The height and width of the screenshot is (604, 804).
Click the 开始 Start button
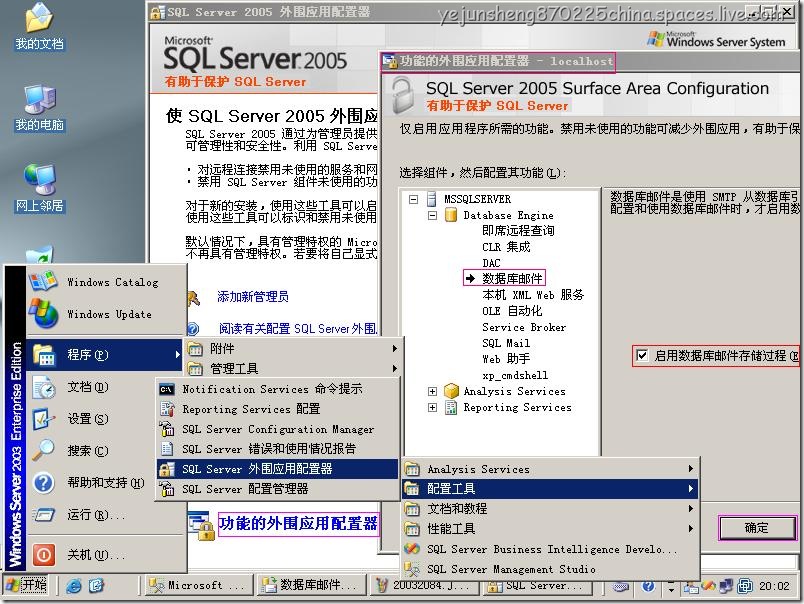click(26, 585)
